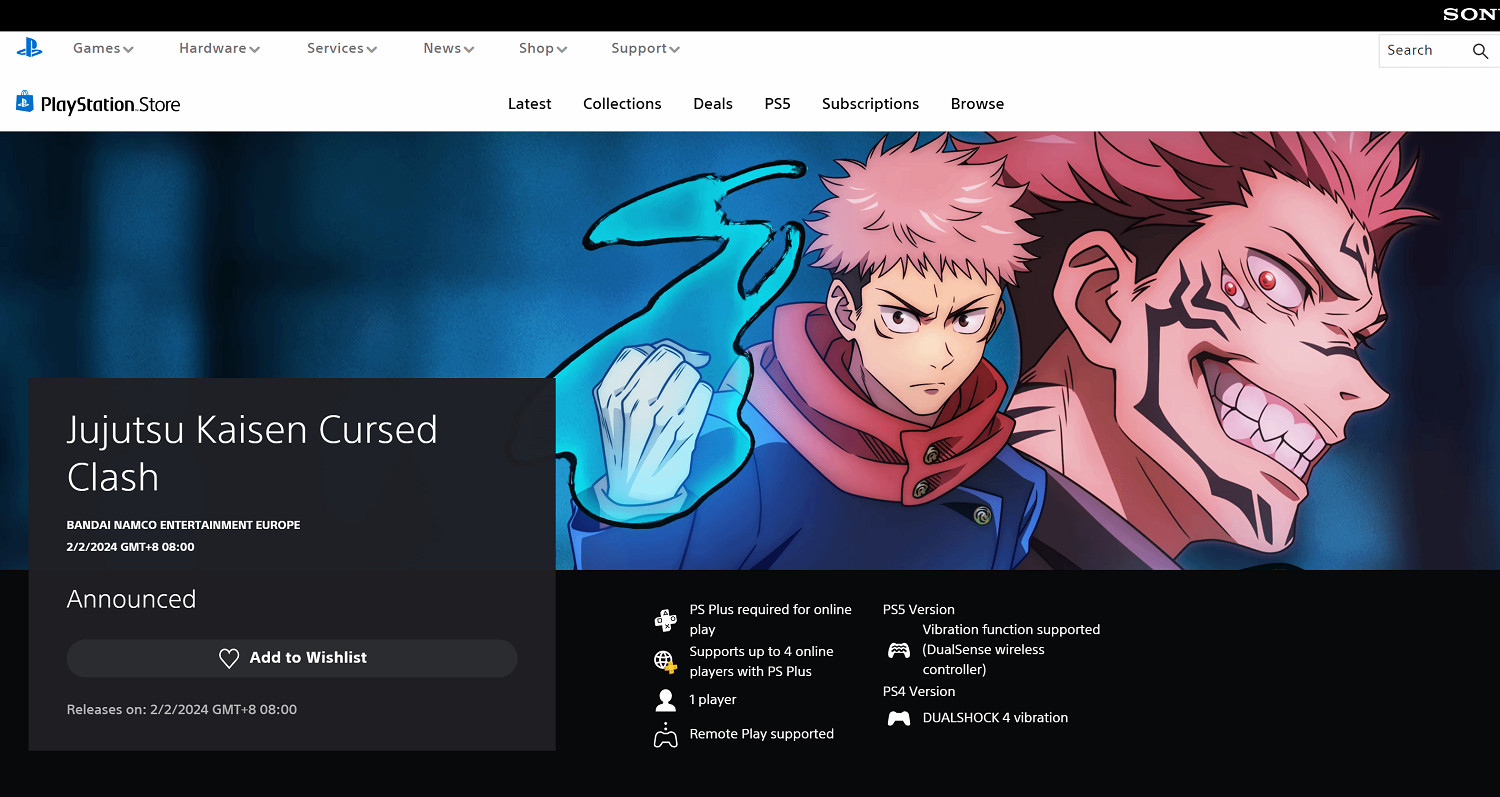Click the PlayStation Store shopping bag icon
This screenshot has height=797, width=1500.
click(x=25, y=102)
